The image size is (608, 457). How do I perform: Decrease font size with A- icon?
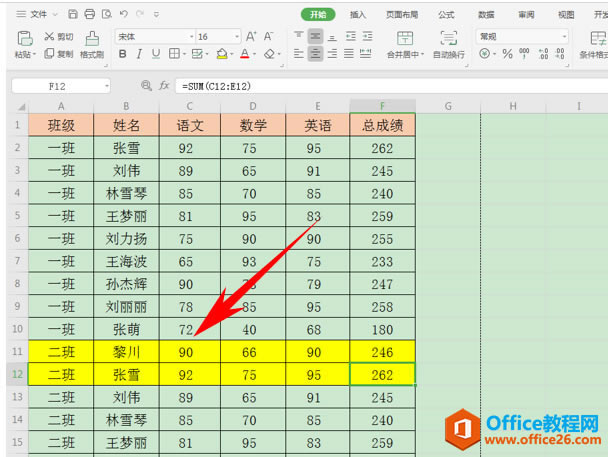coord(268,36)
